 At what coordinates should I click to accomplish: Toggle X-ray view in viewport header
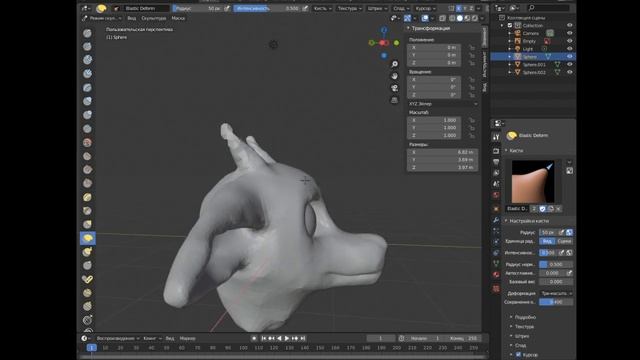(x=442, y=18)
